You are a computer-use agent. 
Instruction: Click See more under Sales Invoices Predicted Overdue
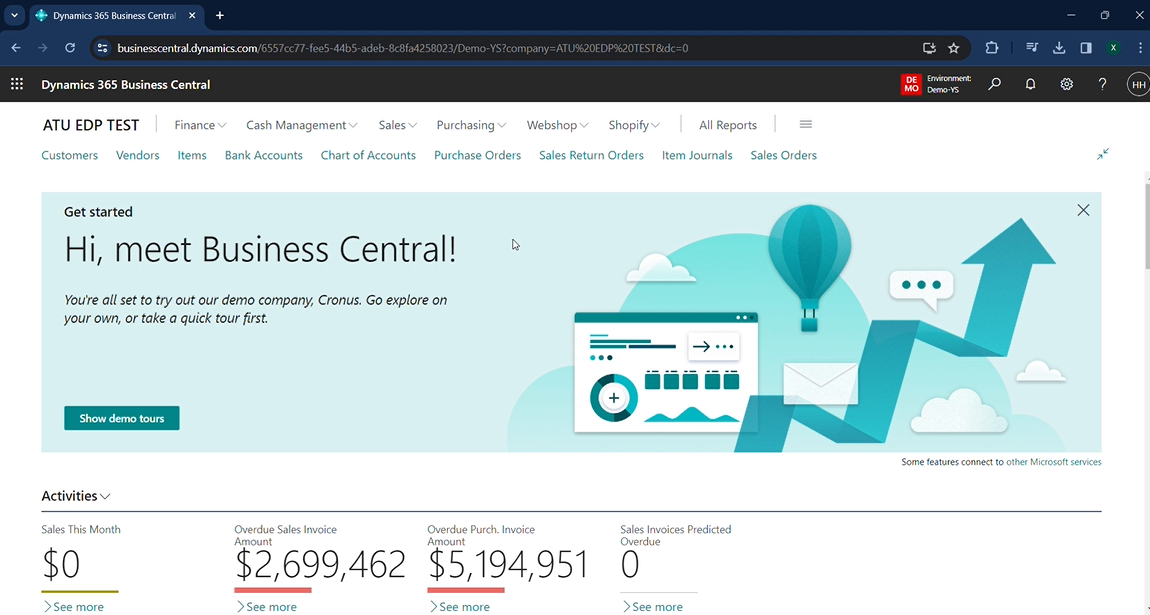[x=652, y=607]
